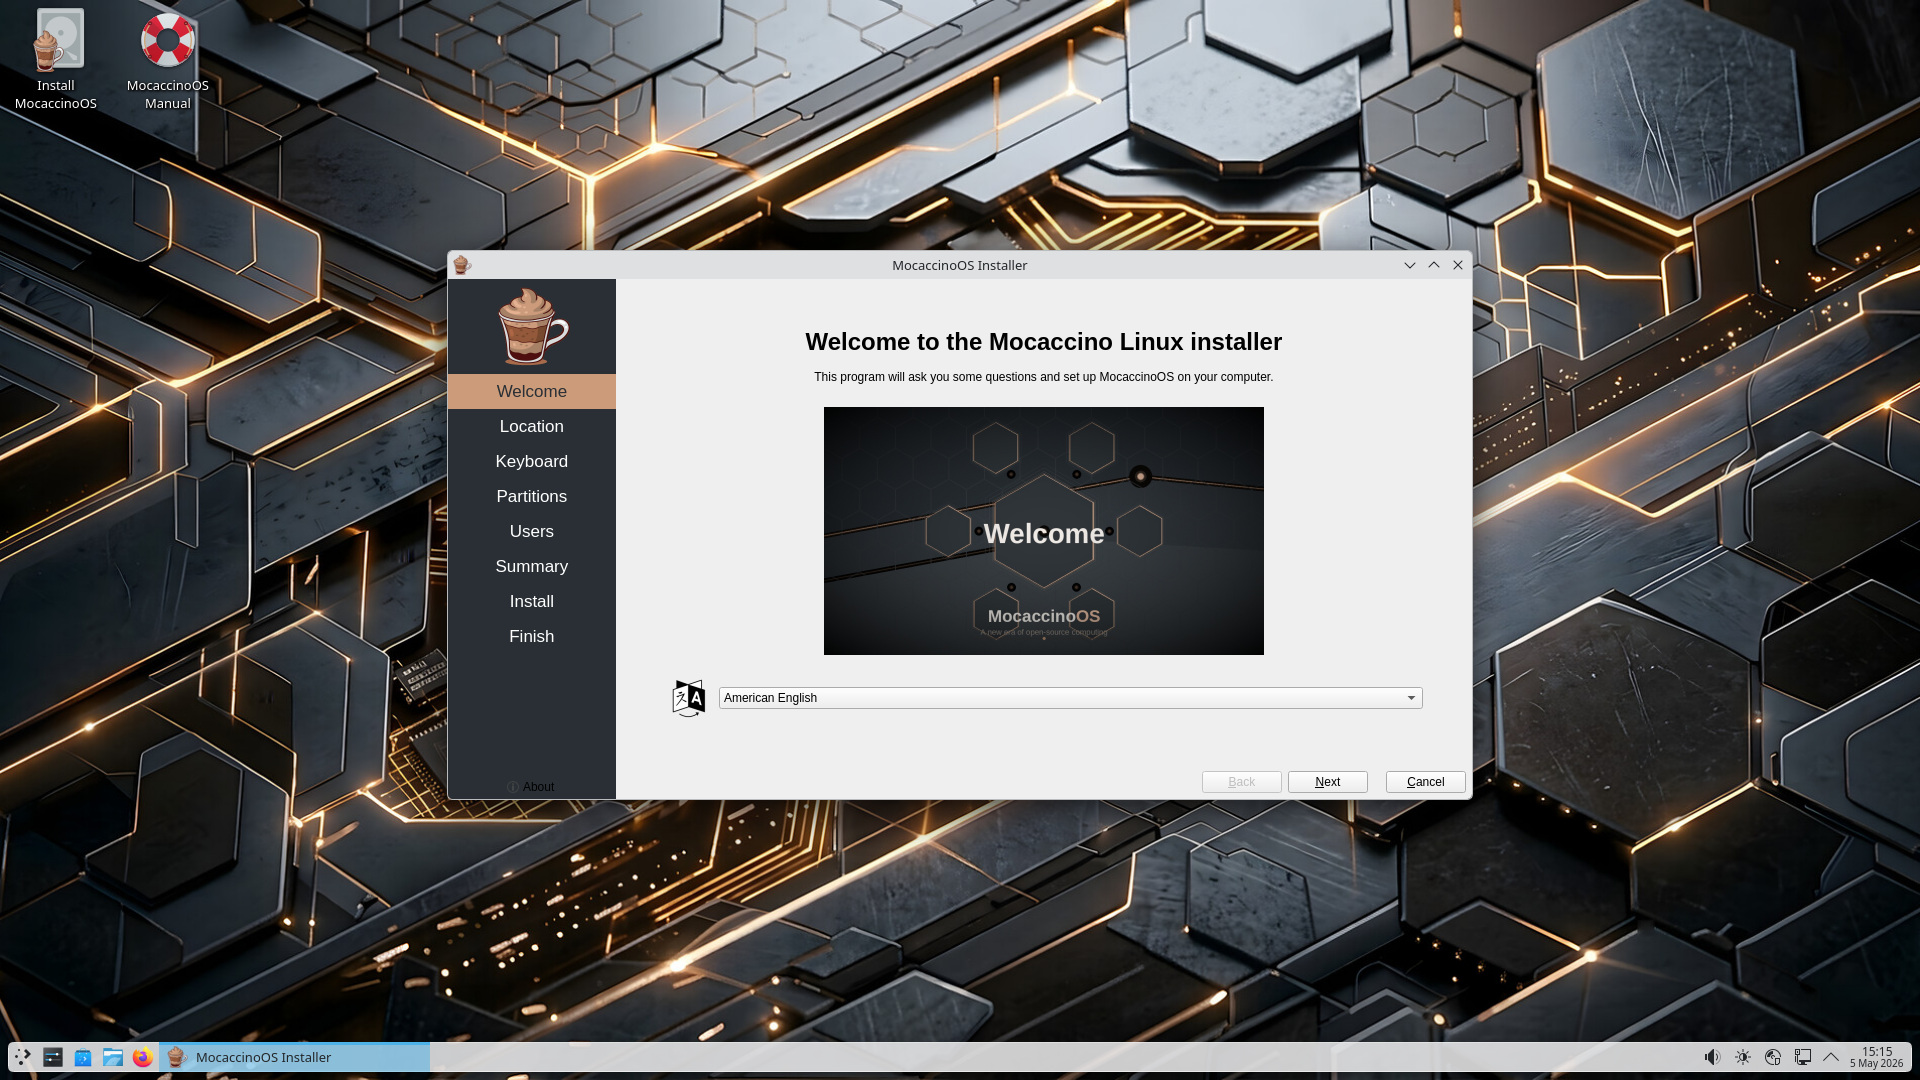
Task: Click the Mocaccino cup logo in installer sidebar
Action: (532, 326)
